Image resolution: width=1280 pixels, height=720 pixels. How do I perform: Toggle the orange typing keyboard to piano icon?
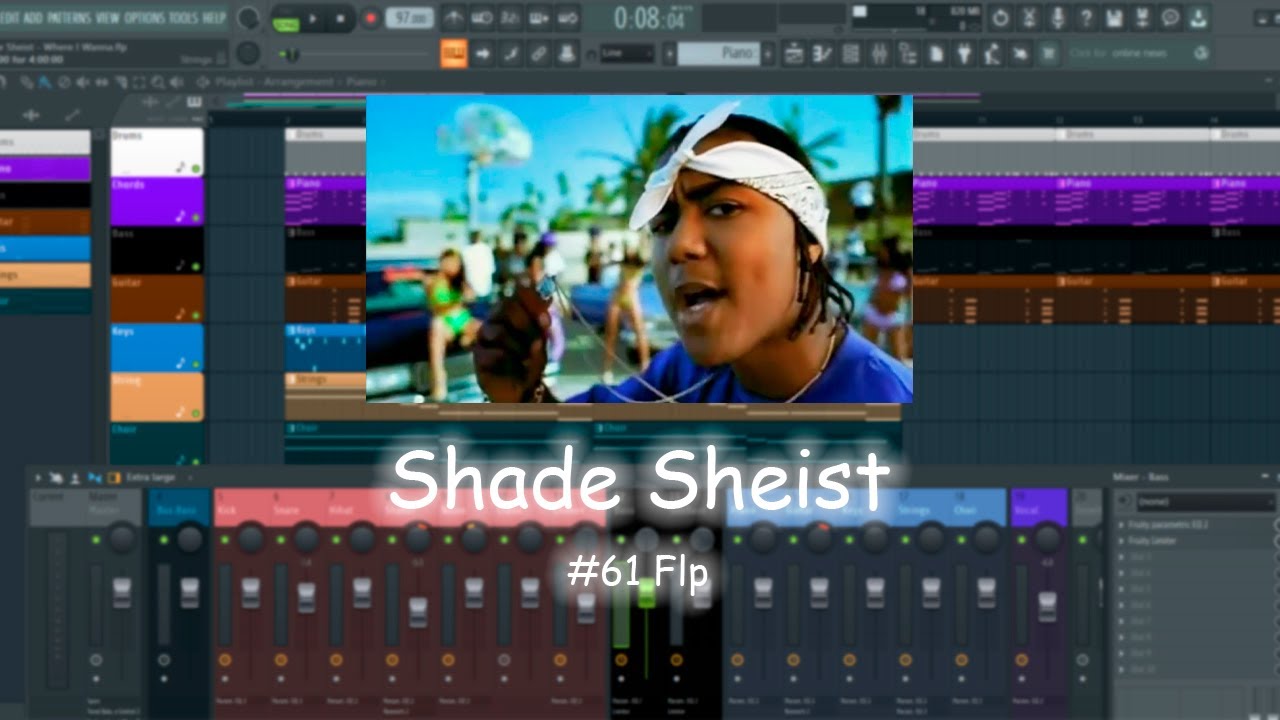(454, 53)
